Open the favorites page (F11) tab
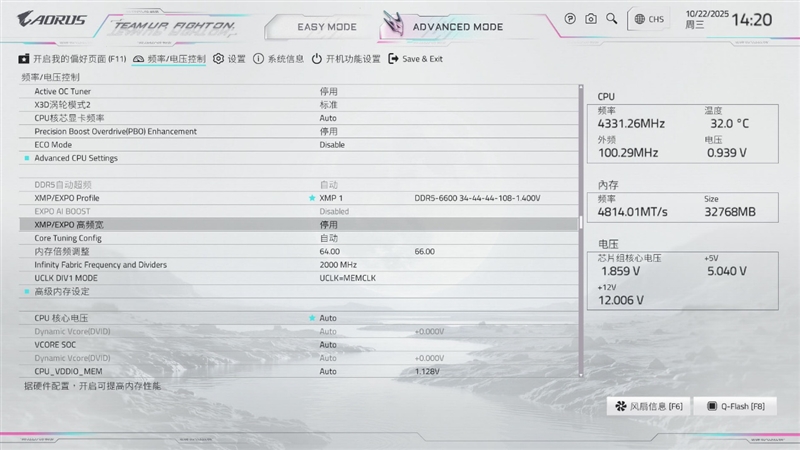Viewport: 800px width, 450px height. [x=72, y=59]
